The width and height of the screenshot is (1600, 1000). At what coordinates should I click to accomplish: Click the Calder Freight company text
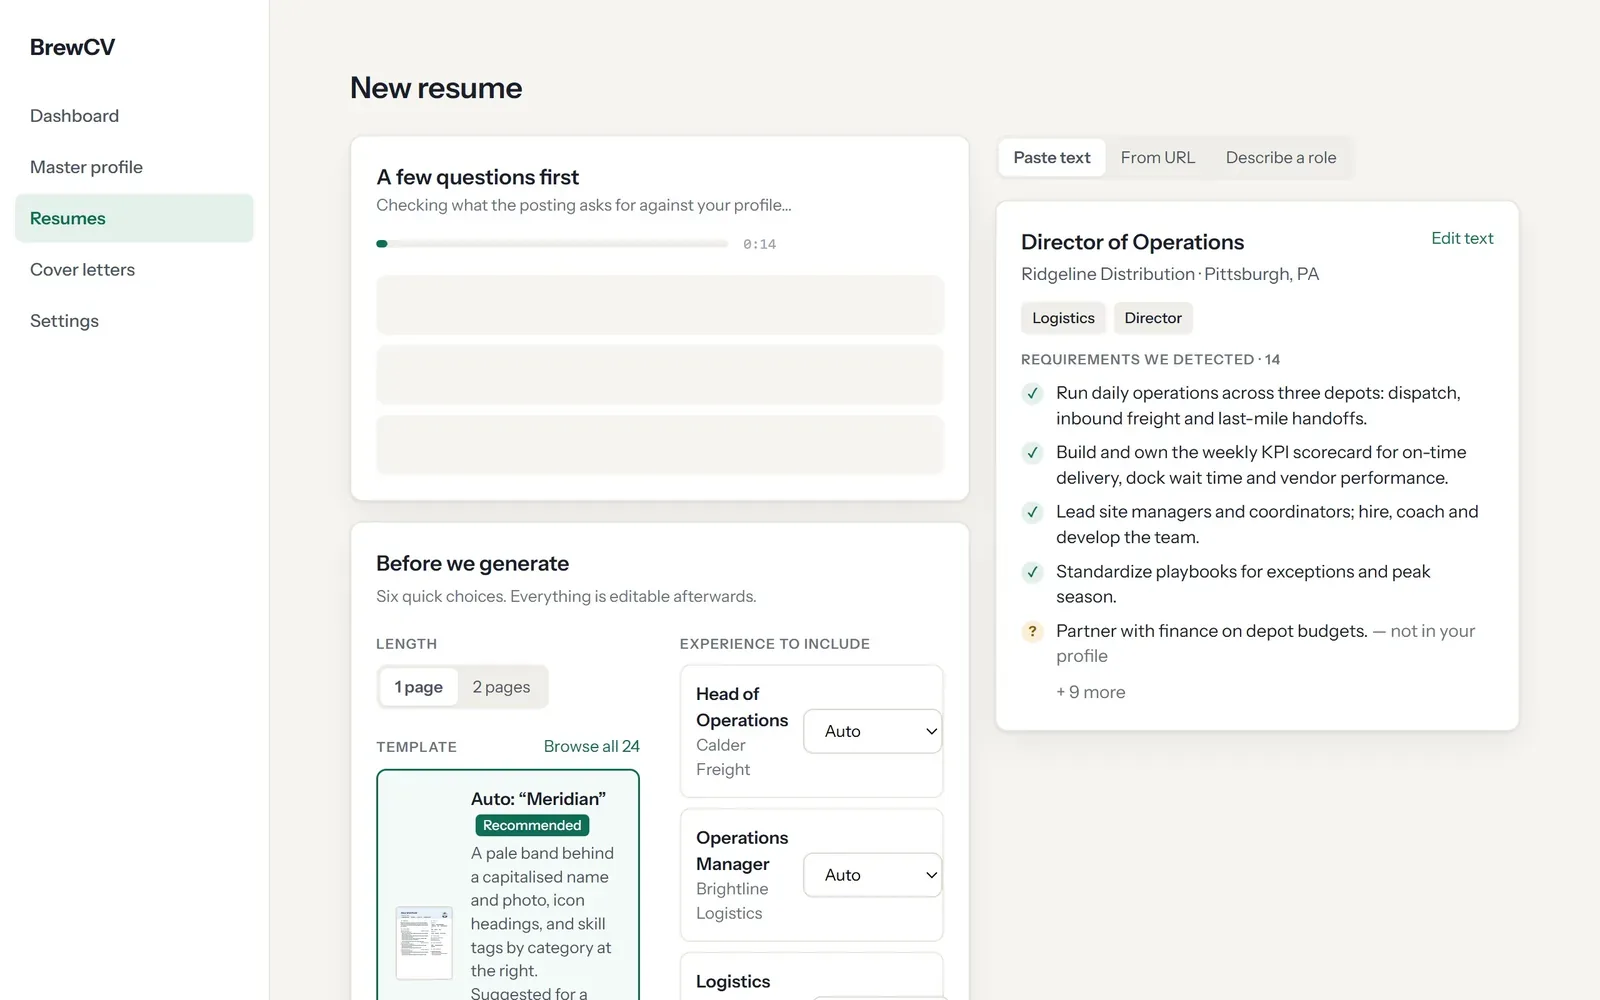point(723,758)
